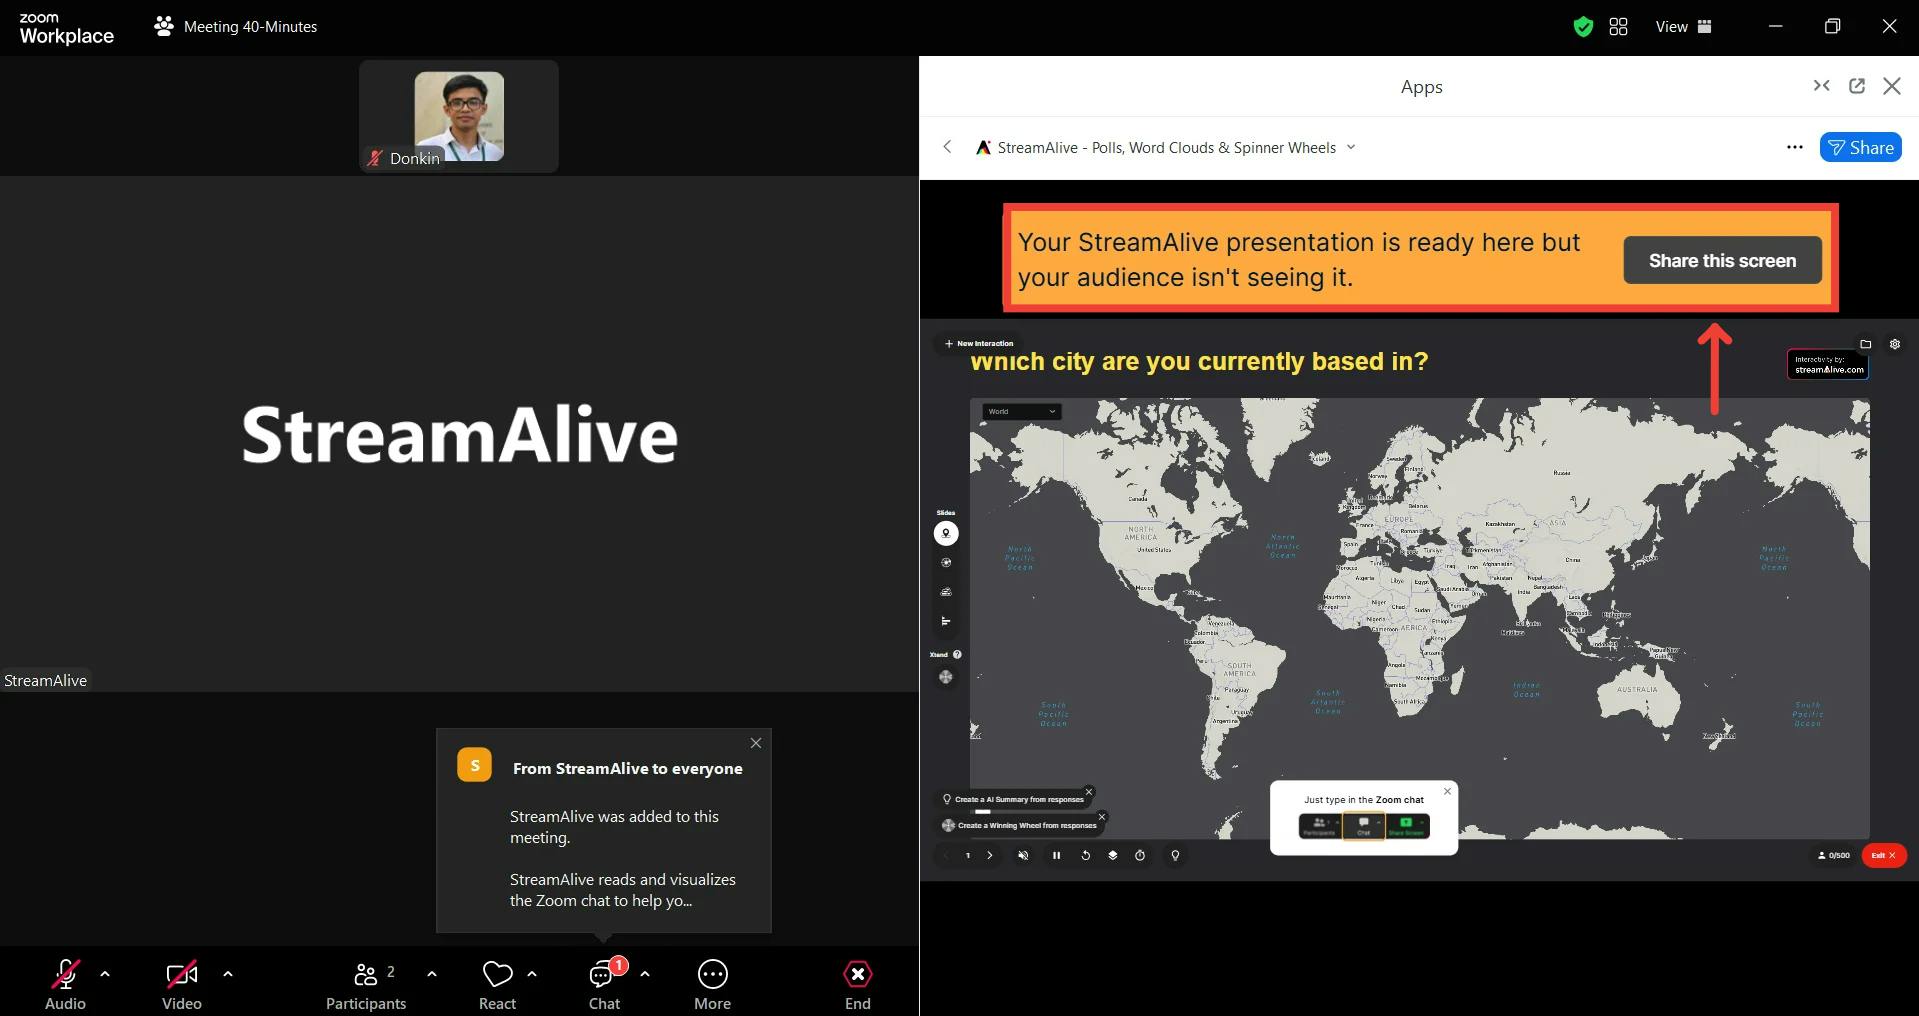
Task: Click the 'Which city are you currently based in?' question
Action: pyautogui.click(x=1199, y=362)
